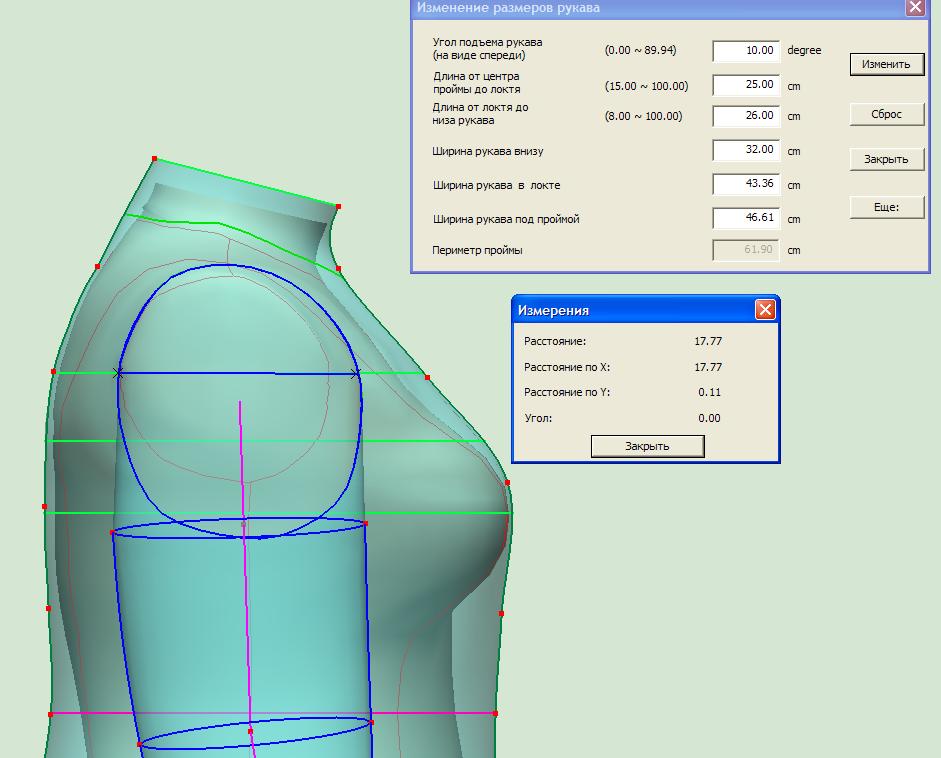
Task: Click the Еще: button
Action: tap(886, 207)
